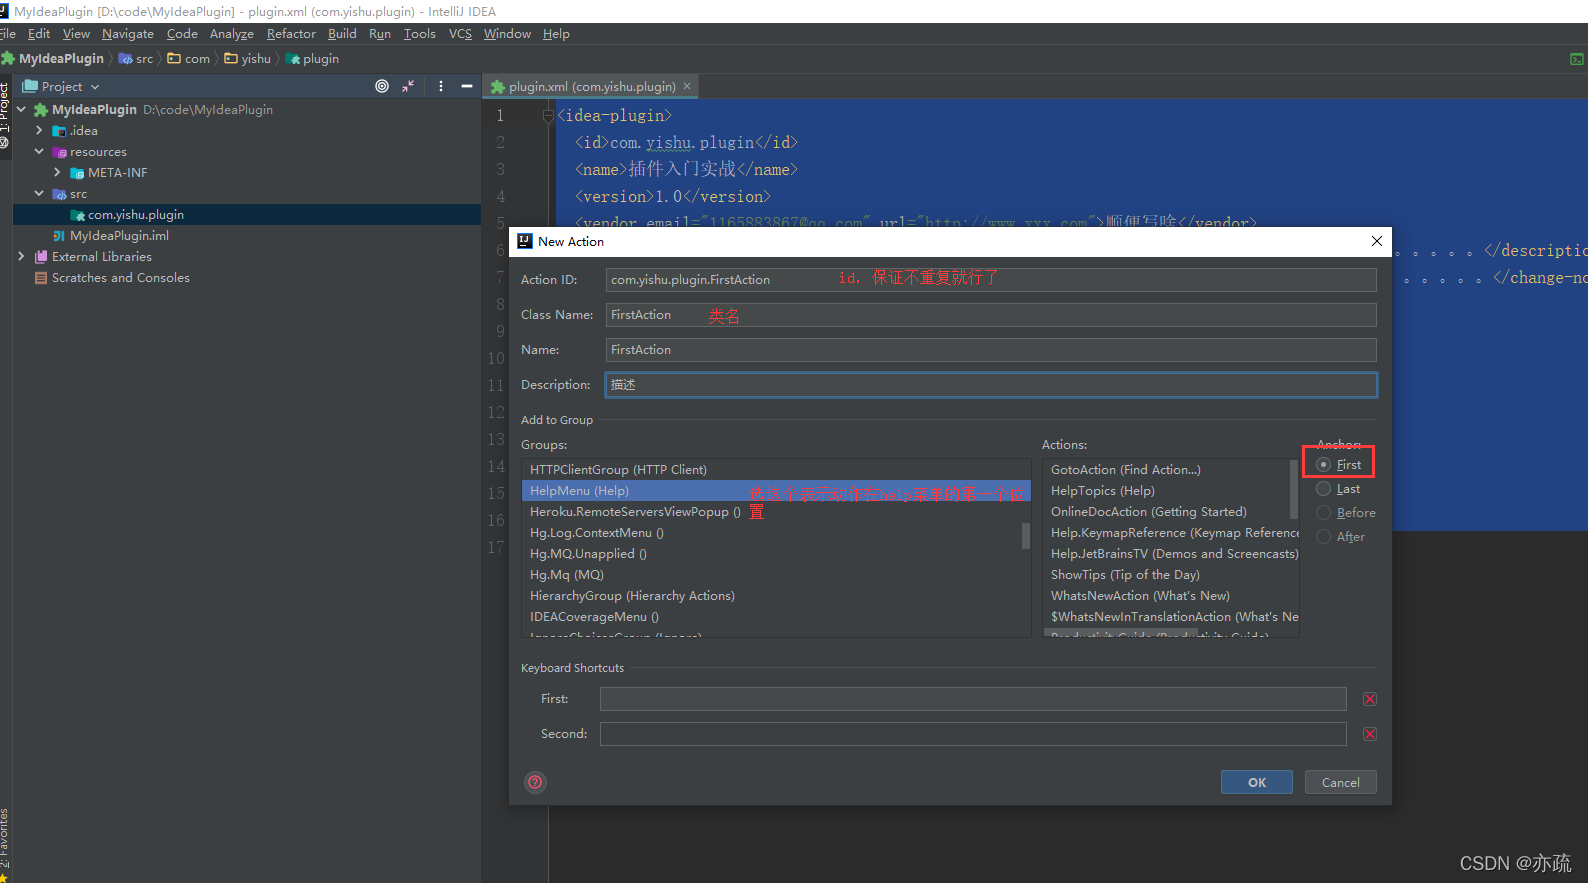This screenshot has height=883, width=1588.
Task: Cancel the New Action dialog
Action: [x=1341, y=782]
